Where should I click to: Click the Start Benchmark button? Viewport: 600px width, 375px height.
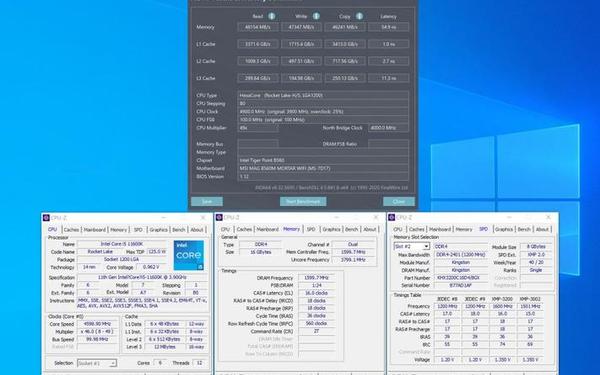click(x=303, y=202)
